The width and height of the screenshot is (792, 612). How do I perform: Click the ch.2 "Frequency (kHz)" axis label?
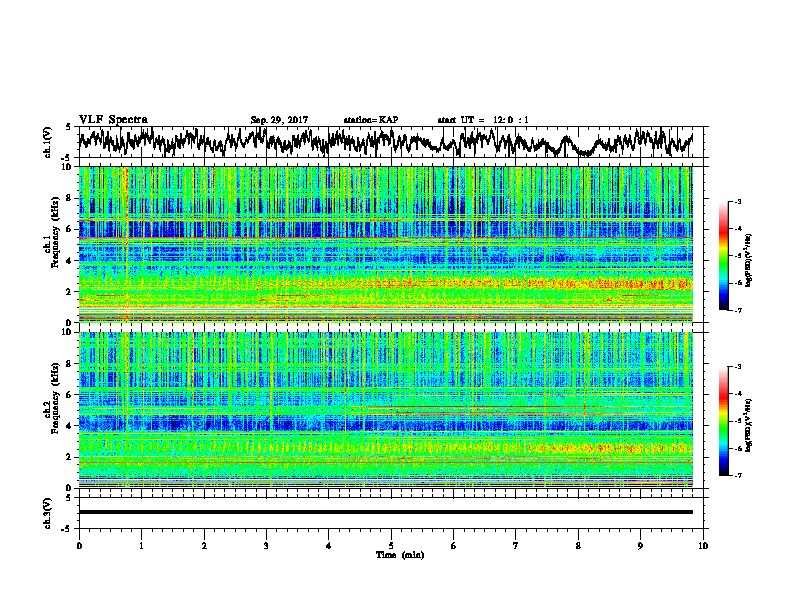click(x=55, y=398)
